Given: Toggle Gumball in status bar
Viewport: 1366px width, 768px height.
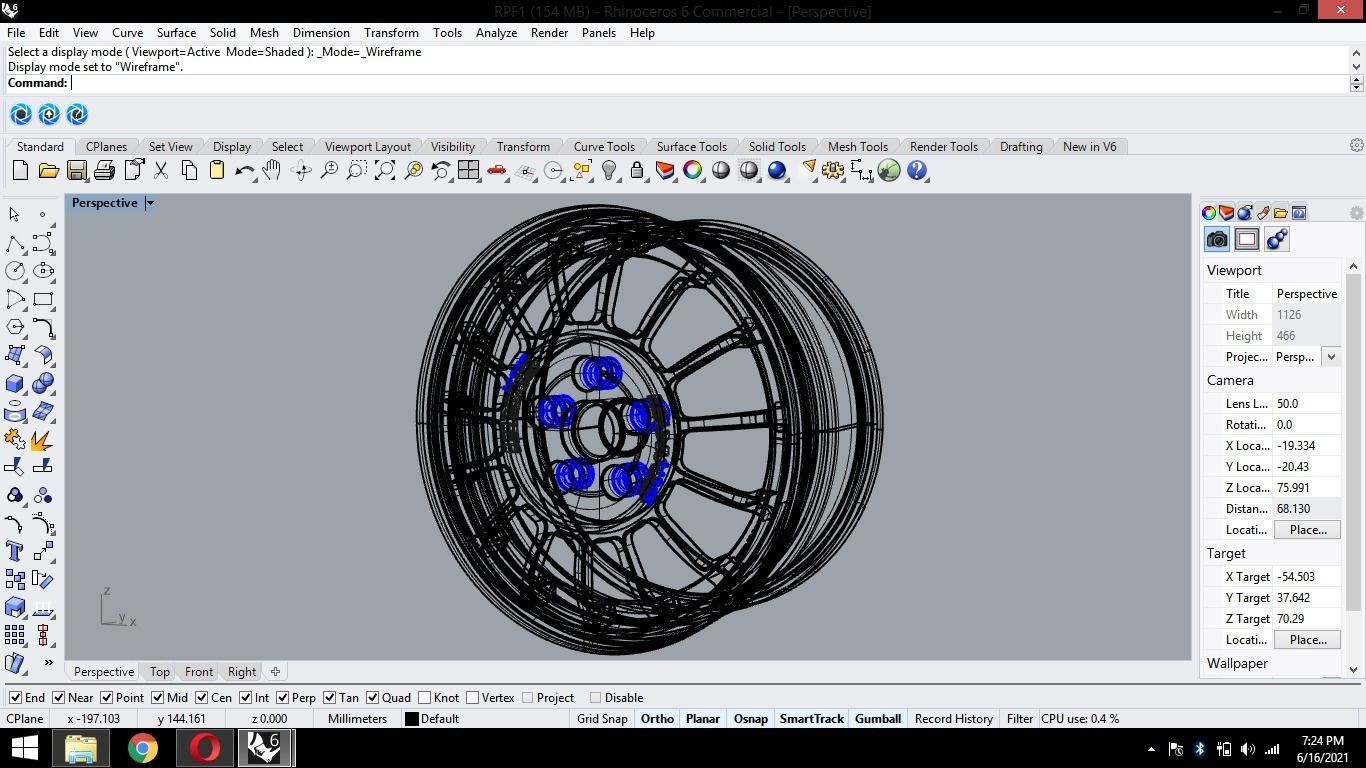Looking at the screenshot, I should [x=878, y=719].
